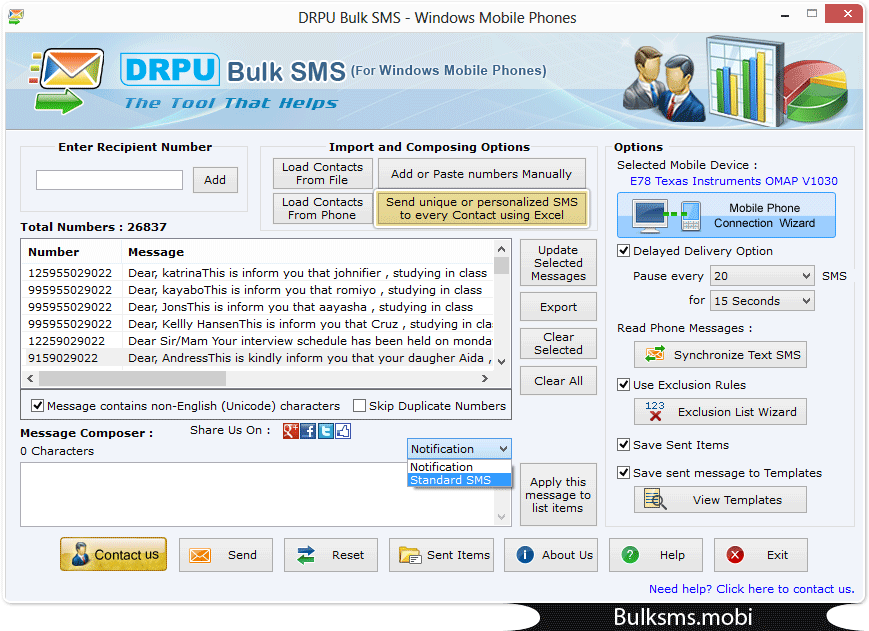869x631 pixels.
Task: Click the Help question mark icon
Action: (630, 555)
